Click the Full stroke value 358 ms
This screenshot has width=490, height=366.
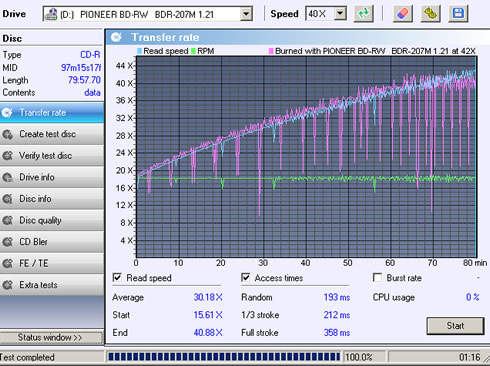[x=337, y=332]
